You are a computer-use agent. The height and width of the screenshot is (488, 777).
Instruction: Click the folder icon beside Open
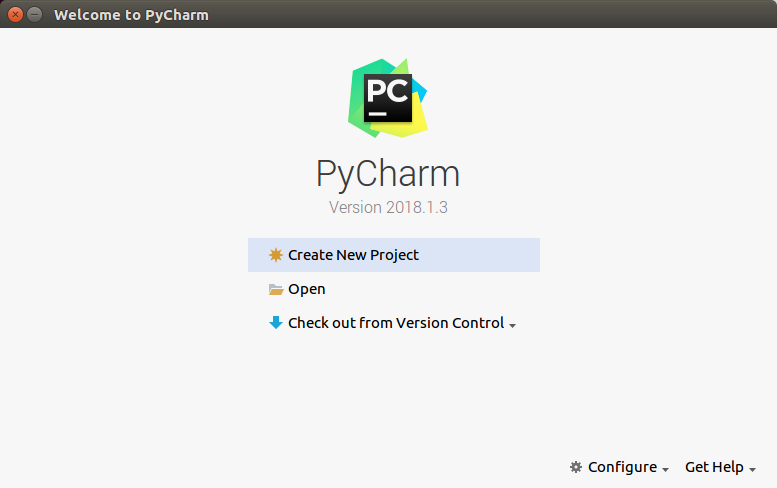(276, 289)
